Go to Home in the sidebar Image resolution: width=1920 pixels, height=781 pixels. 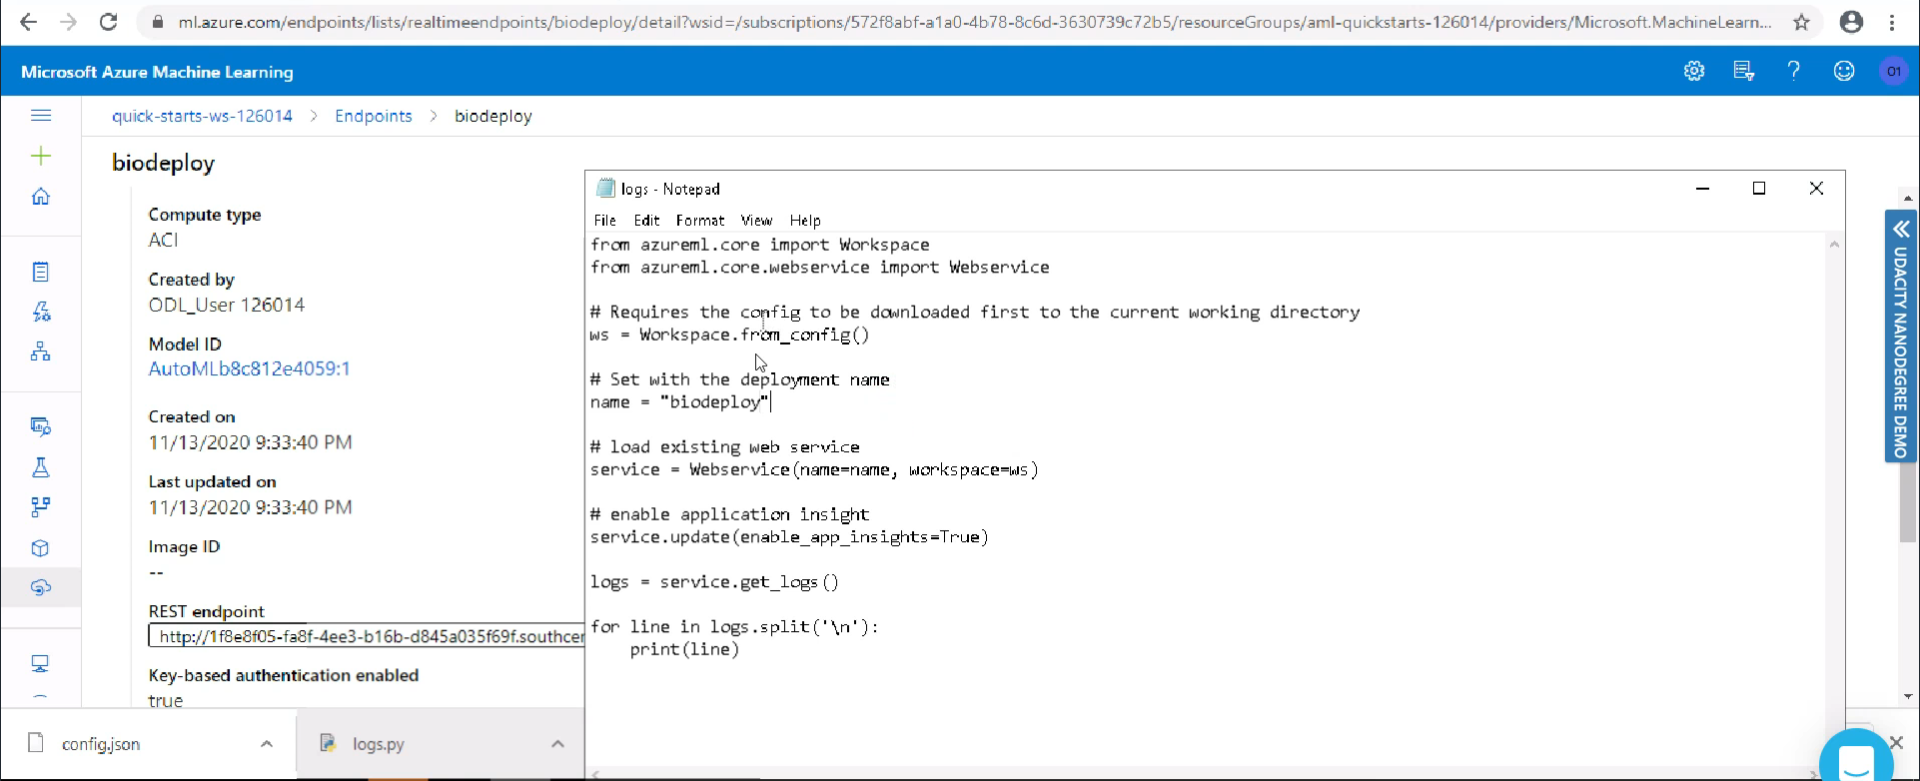(41, 196)
